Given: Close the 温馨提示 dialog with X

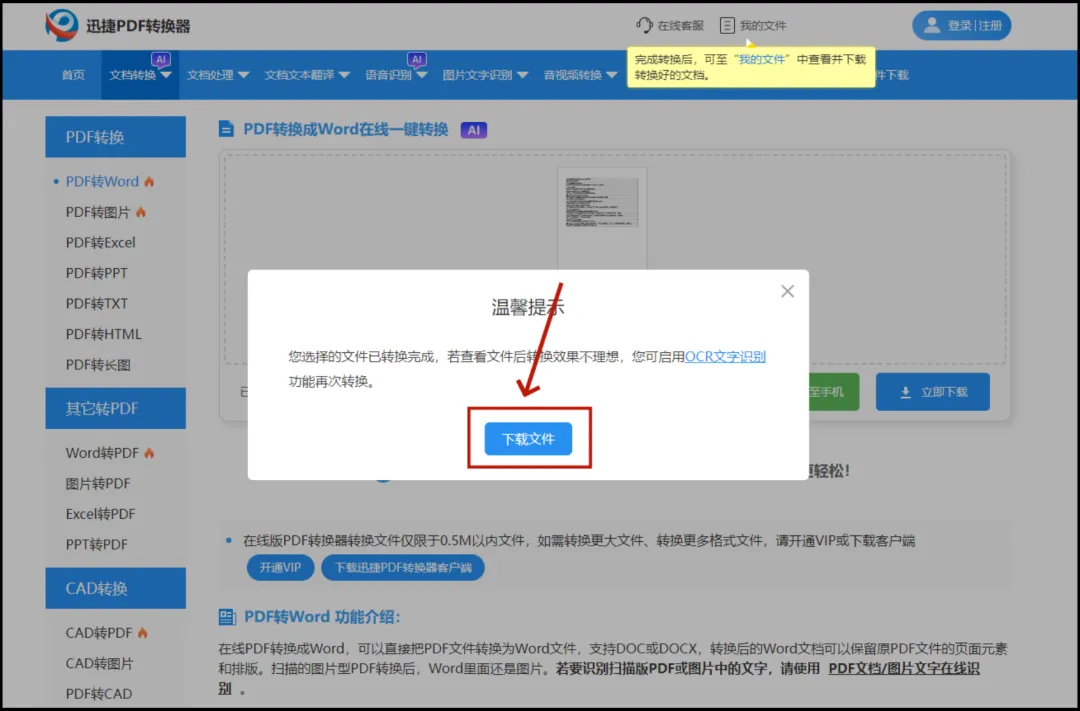Looking at the screenshot, I should [x=787, y=291].
